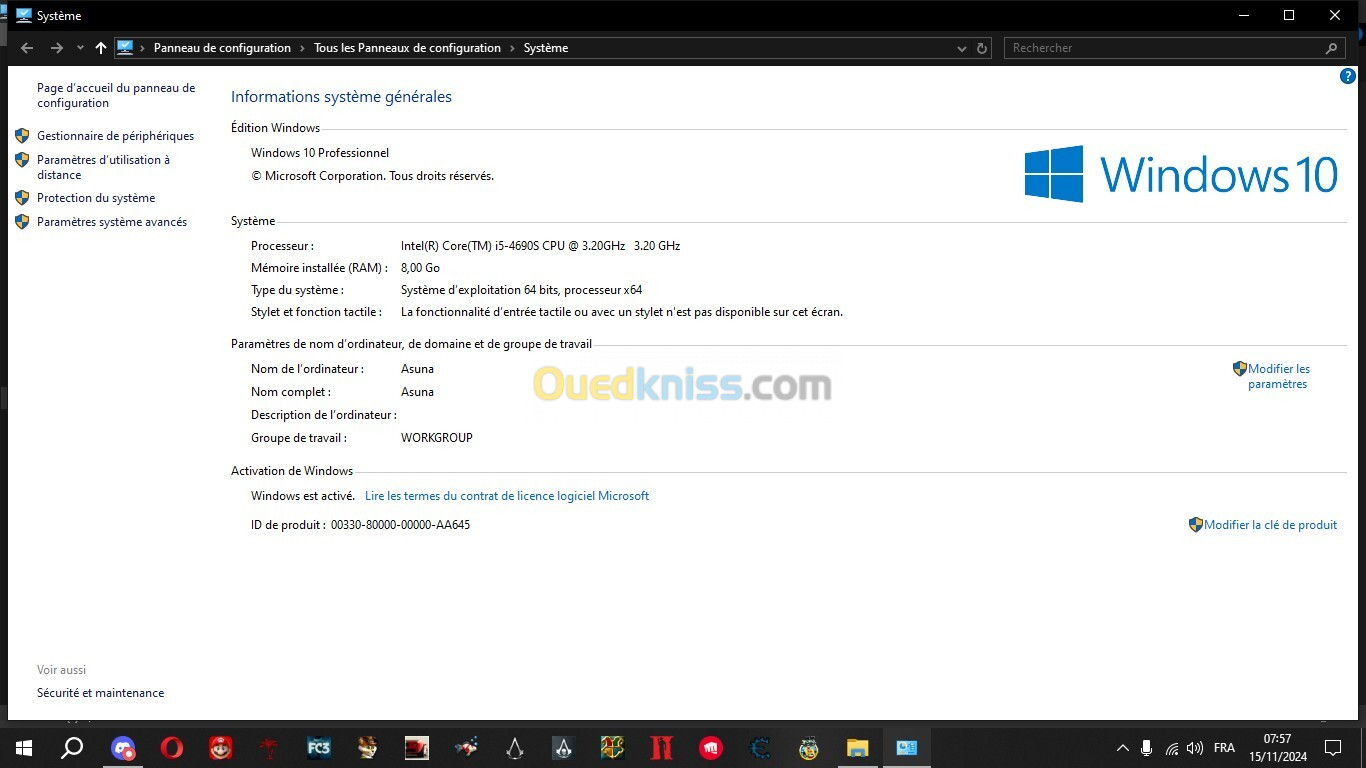Viewport: 1366px width, 768px height.
Task: Refresh the address bar location
Action: [x=982, y=48]
